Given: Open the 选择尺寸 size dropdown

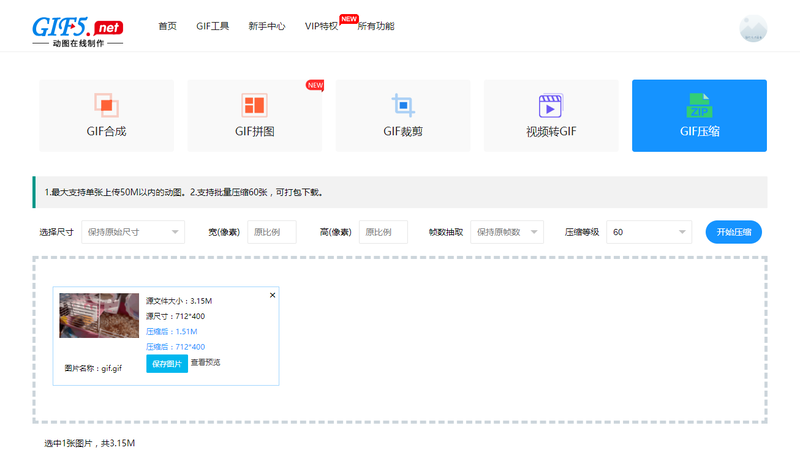Looking at the screenshot, I should [x=133, y=232].
